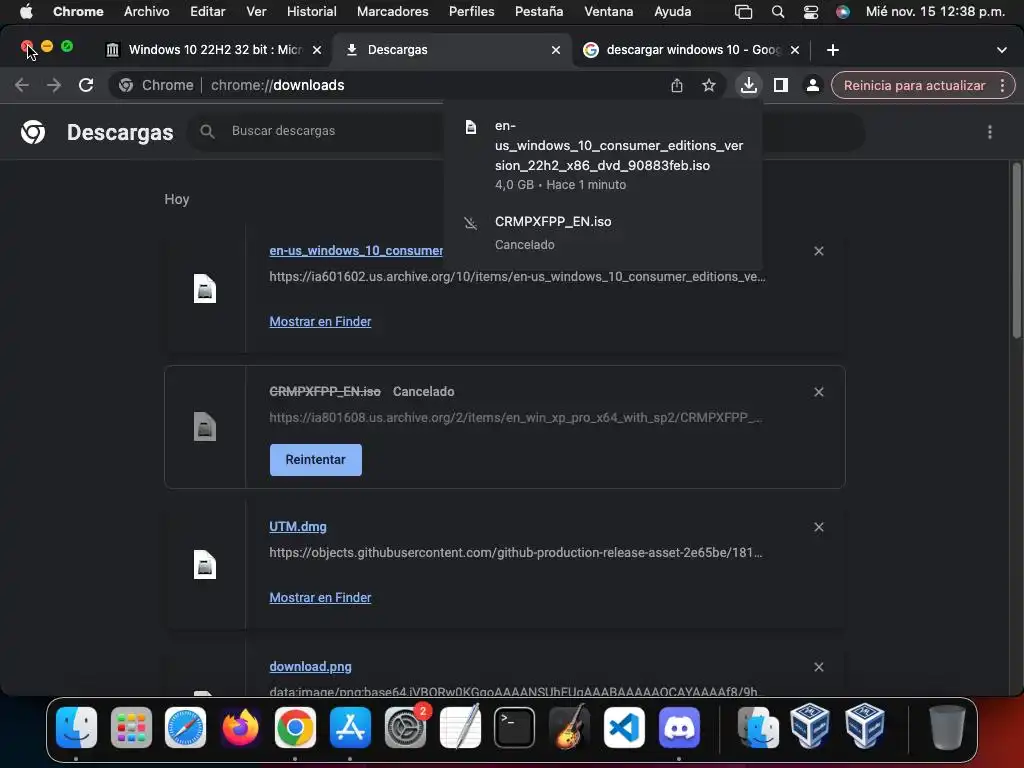The image size is (1024, 768).
Task: Select the cancelled CRMPXFPP_EN.iso in downloads popup
Action: tap(602, 233)
